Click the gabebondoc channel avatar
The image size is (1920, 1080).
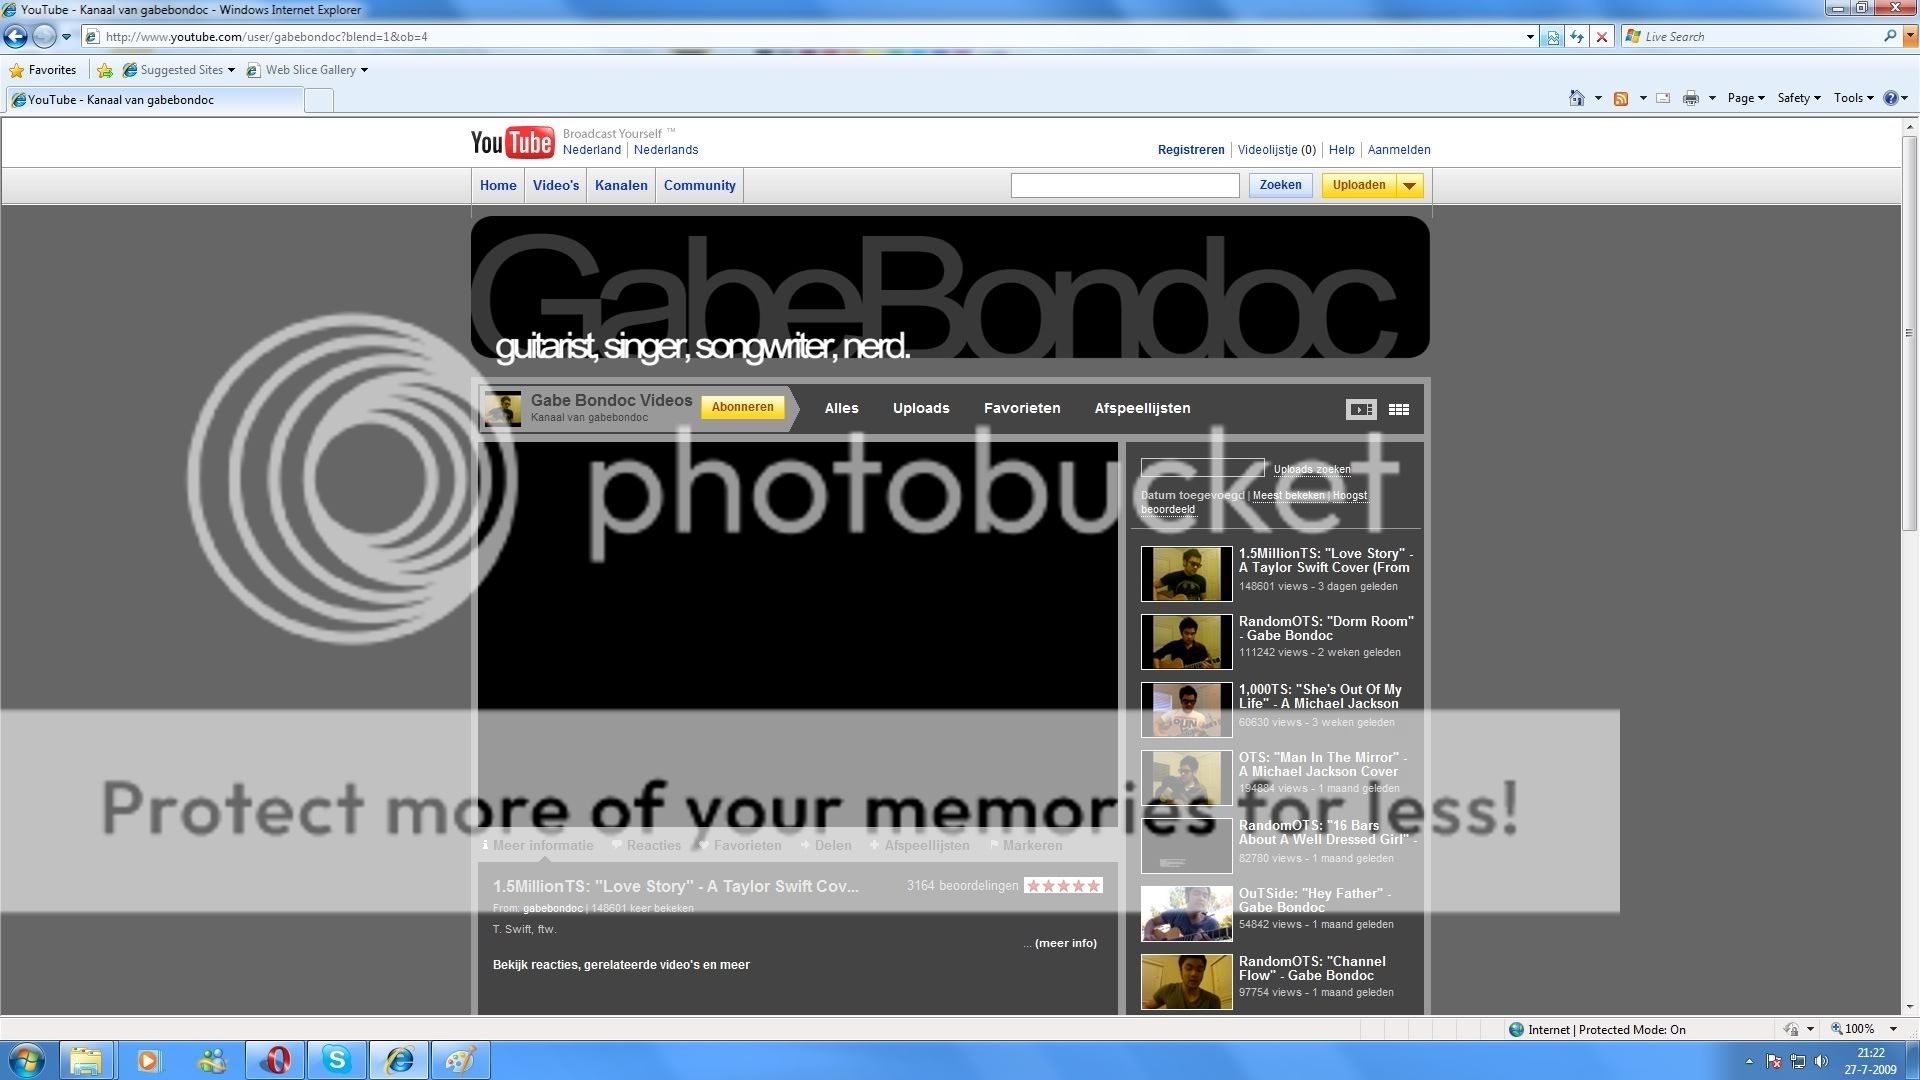[503, 409]
